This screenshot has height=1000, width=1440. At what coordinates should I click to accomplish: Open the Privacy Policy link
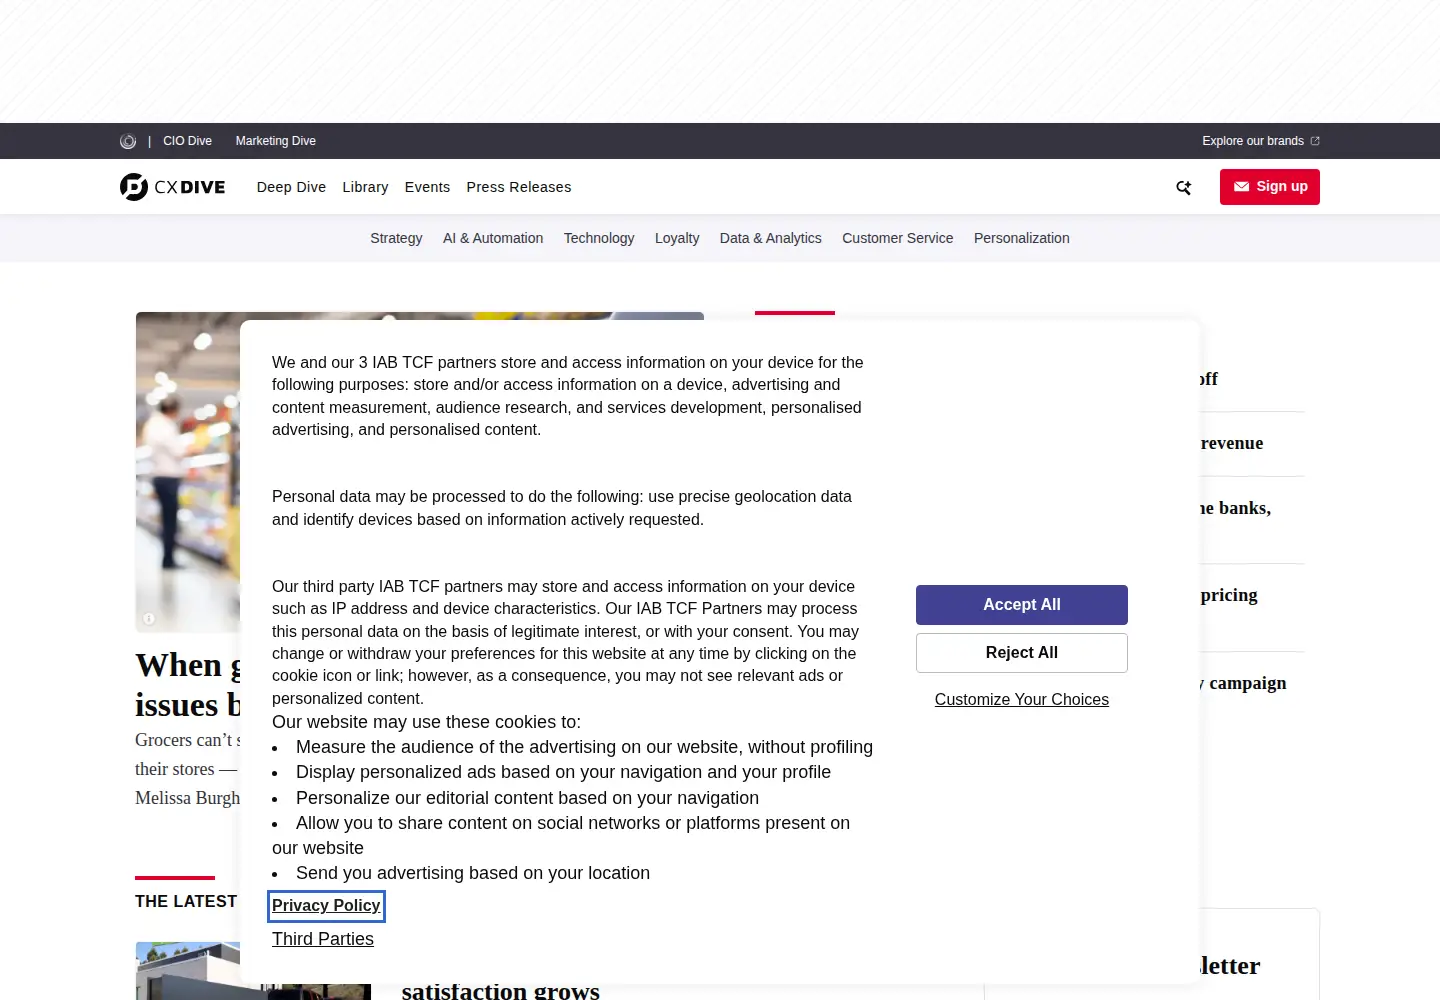point(326,906)
